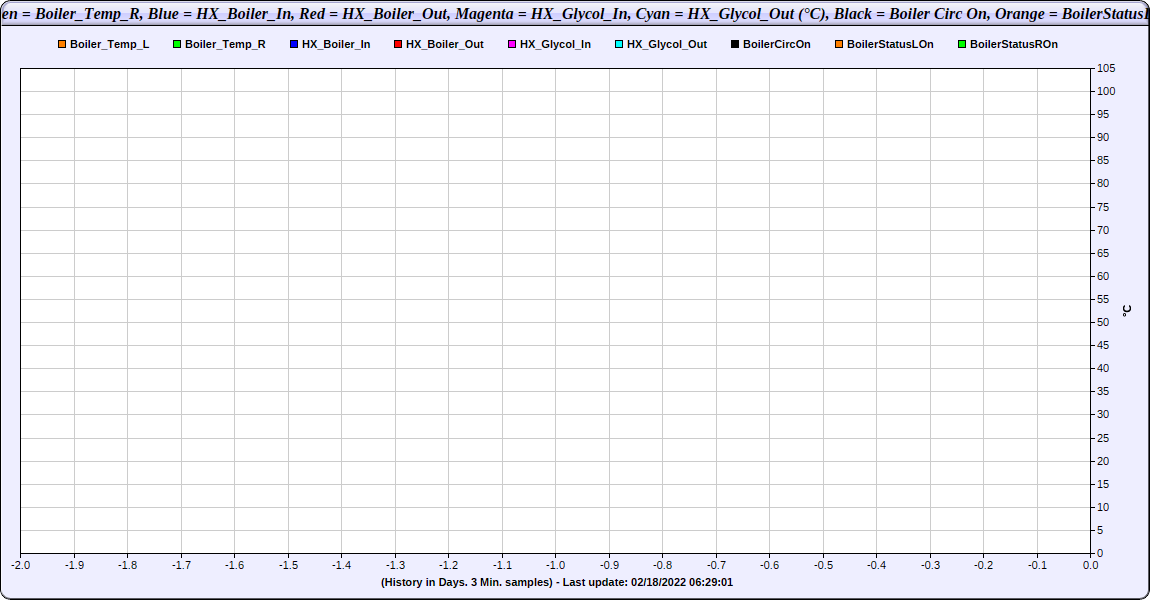This screenshot has width=1150, height=600.
Task: Click the -0.1 label on the X axis
Action: tap(1037, 565)
